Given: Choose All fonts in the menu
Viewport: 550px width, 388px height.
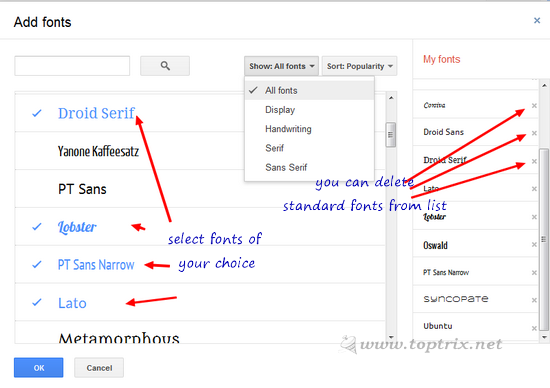Looking at the screenshot, I should pos(309,91).
